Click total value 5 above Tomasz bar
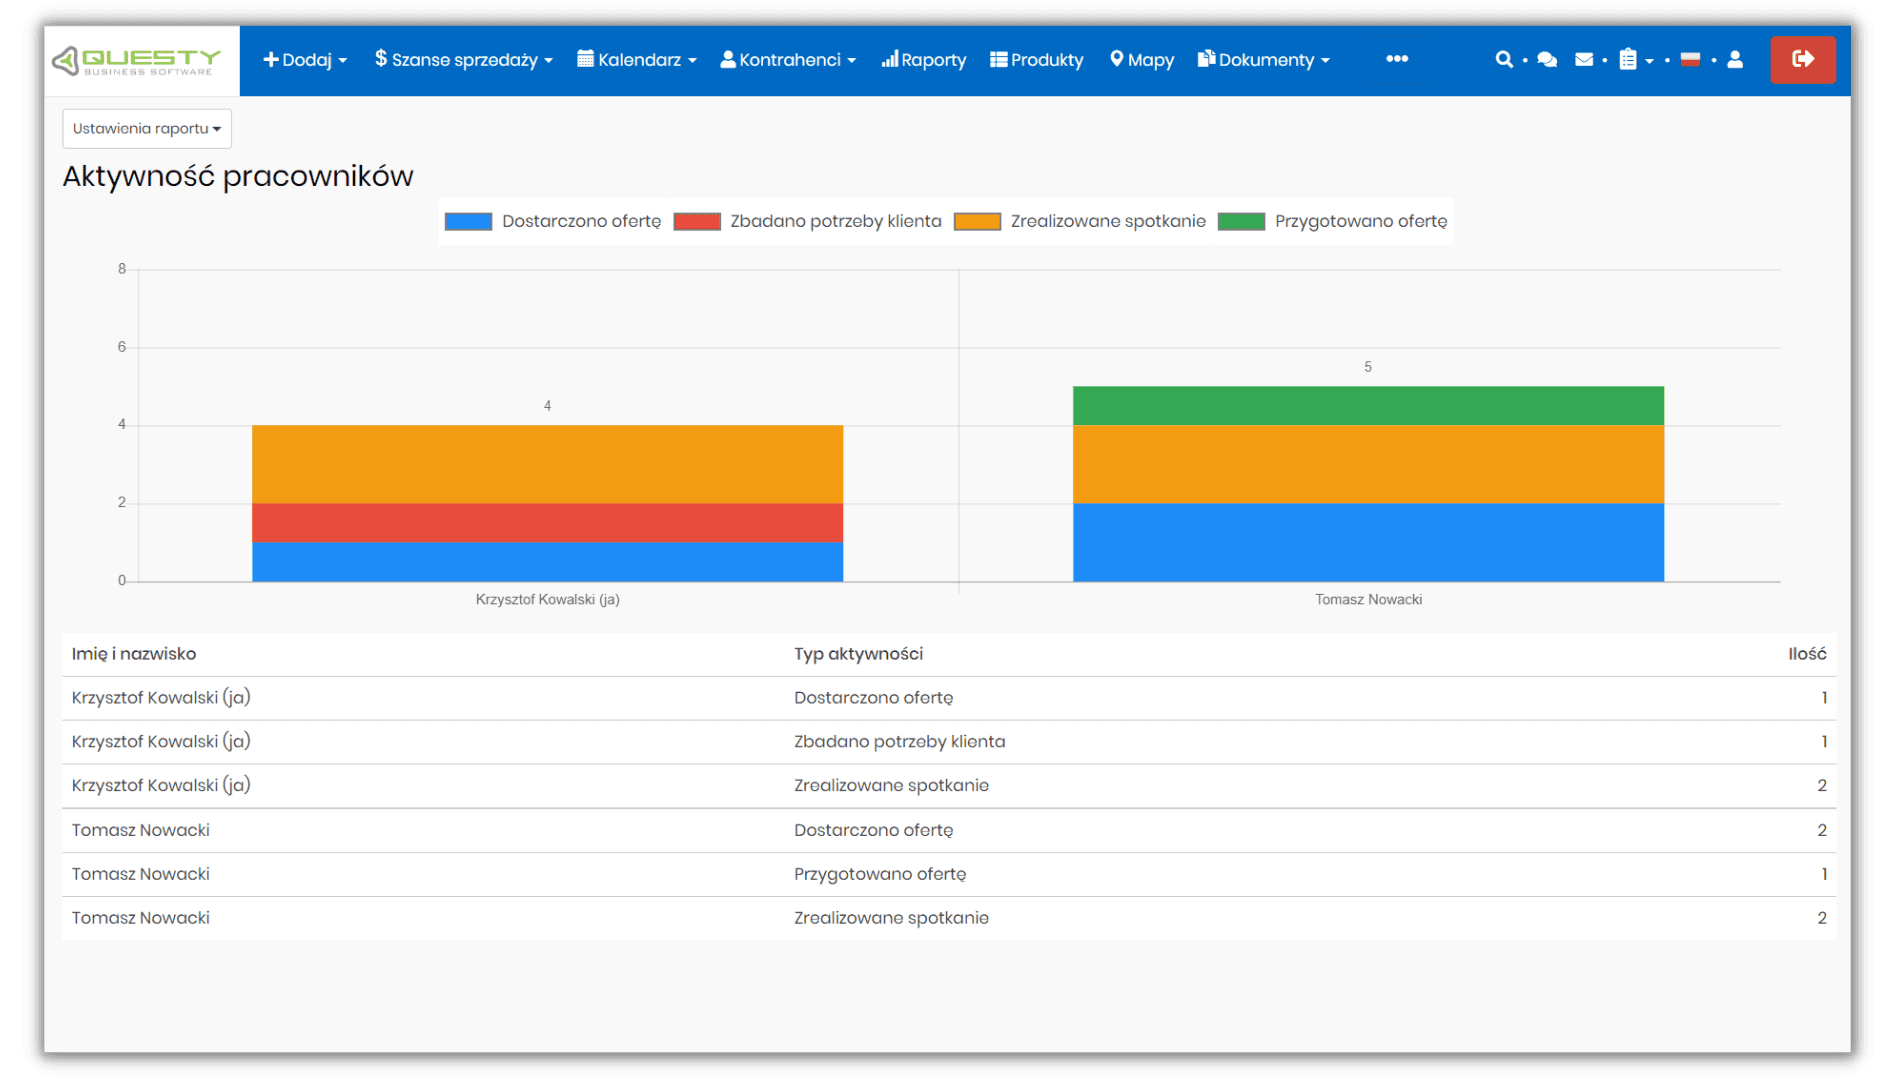Screen dimensions: 1896x1079 (1368, 367)
